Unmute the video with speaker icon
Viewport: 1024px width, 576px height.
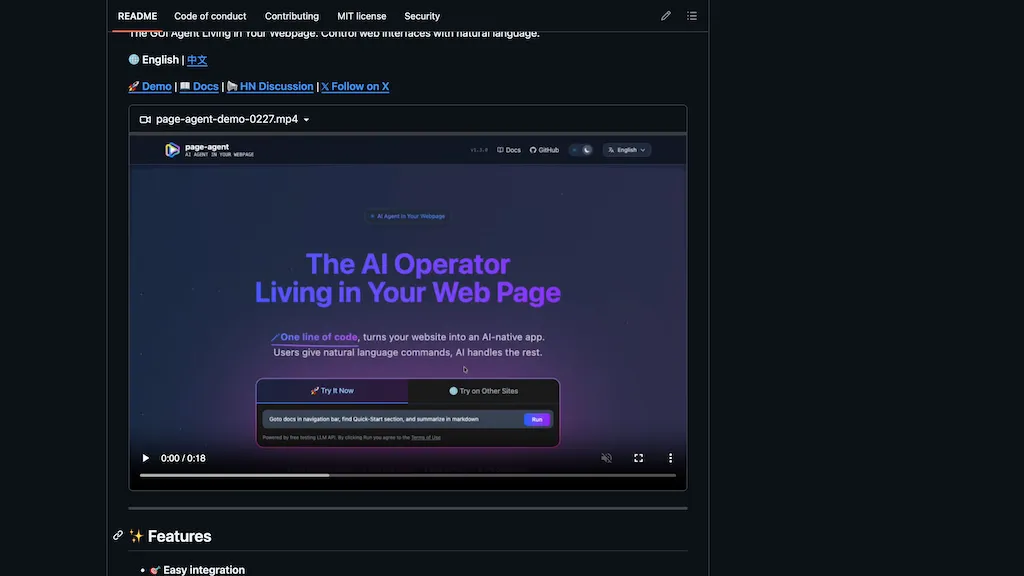click(x=606, y=458)
